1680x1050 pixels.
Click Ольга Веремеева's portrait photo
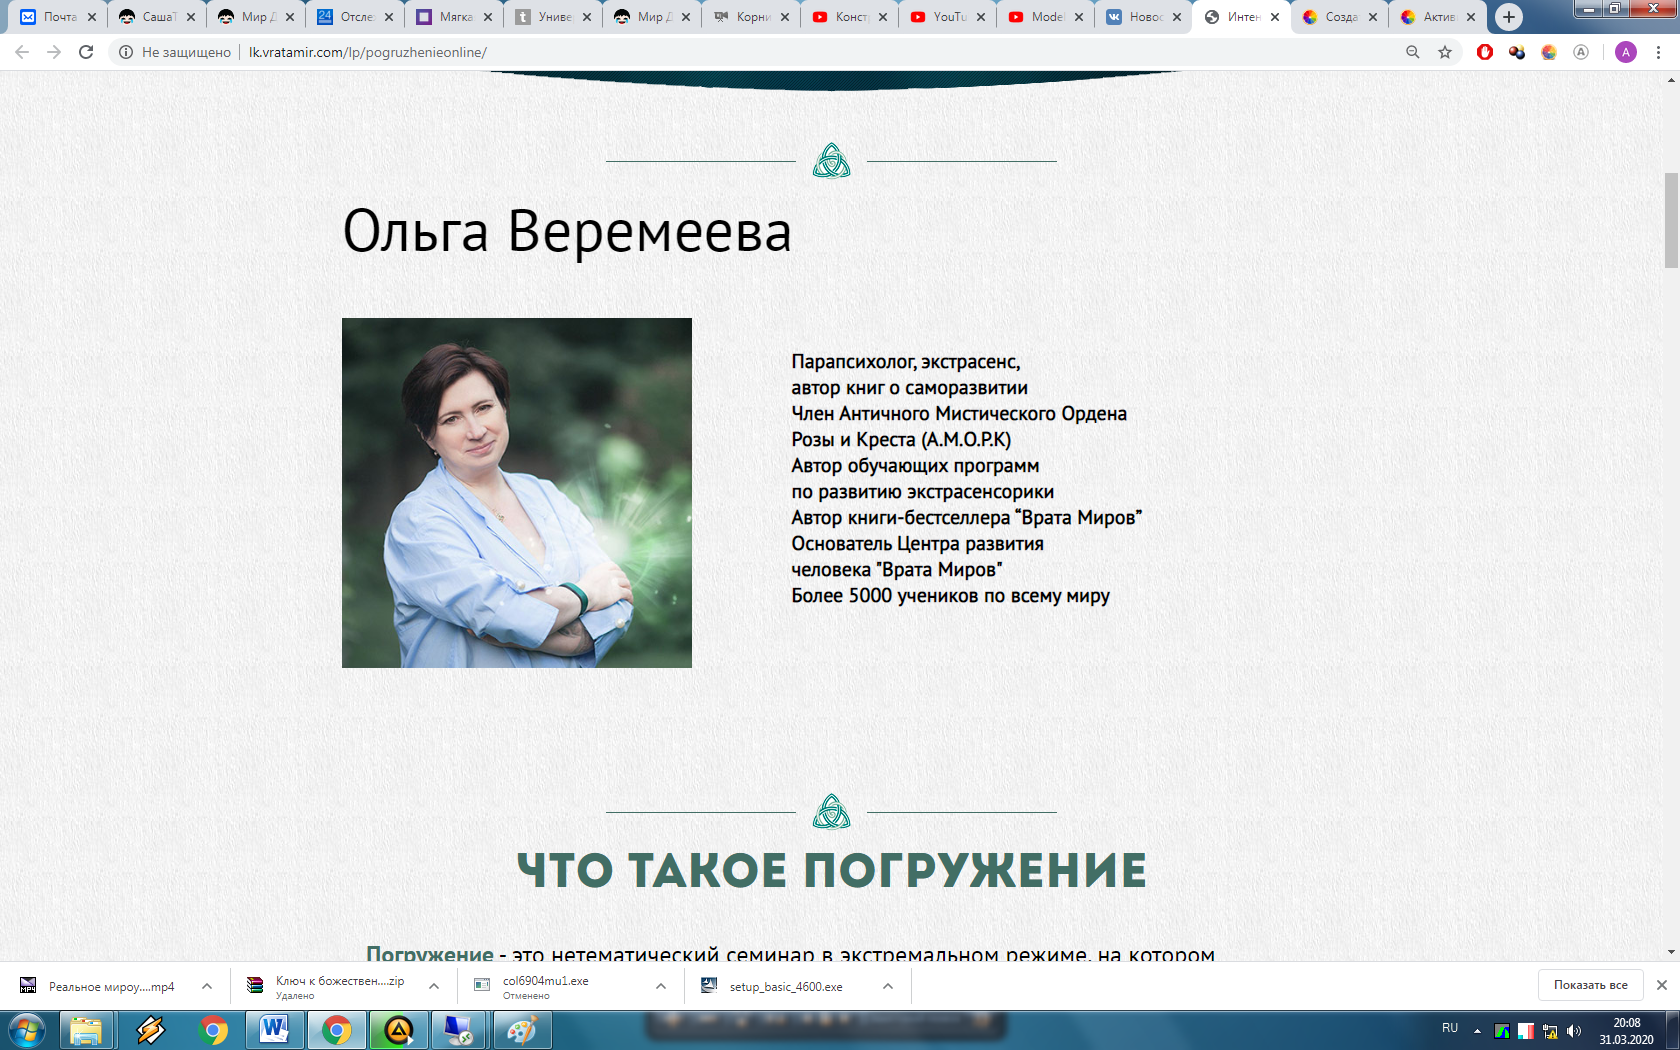pos(517,493)
